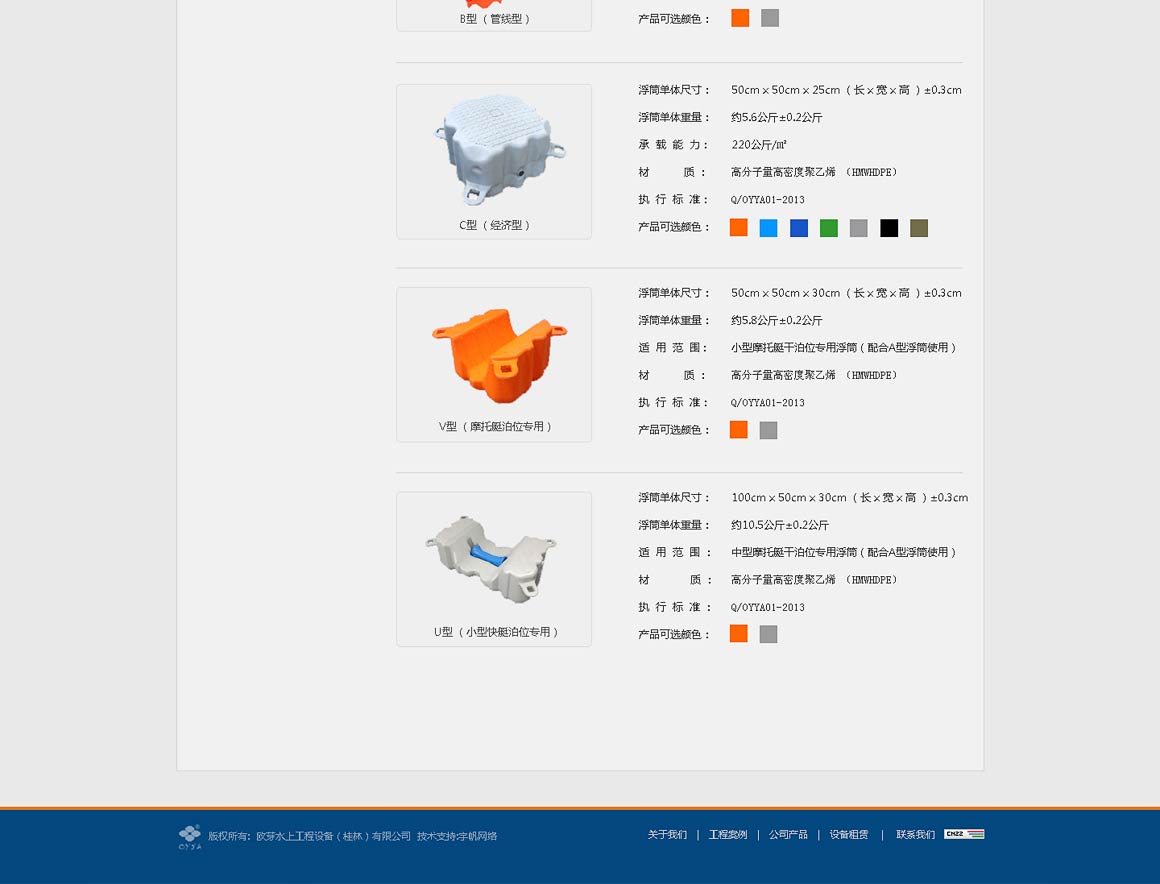Image resolution: width=1160 pixels, height=884 pixels.
Task: Click the 220公斤/㎡ load capacity text
Action: click(758, 145)
